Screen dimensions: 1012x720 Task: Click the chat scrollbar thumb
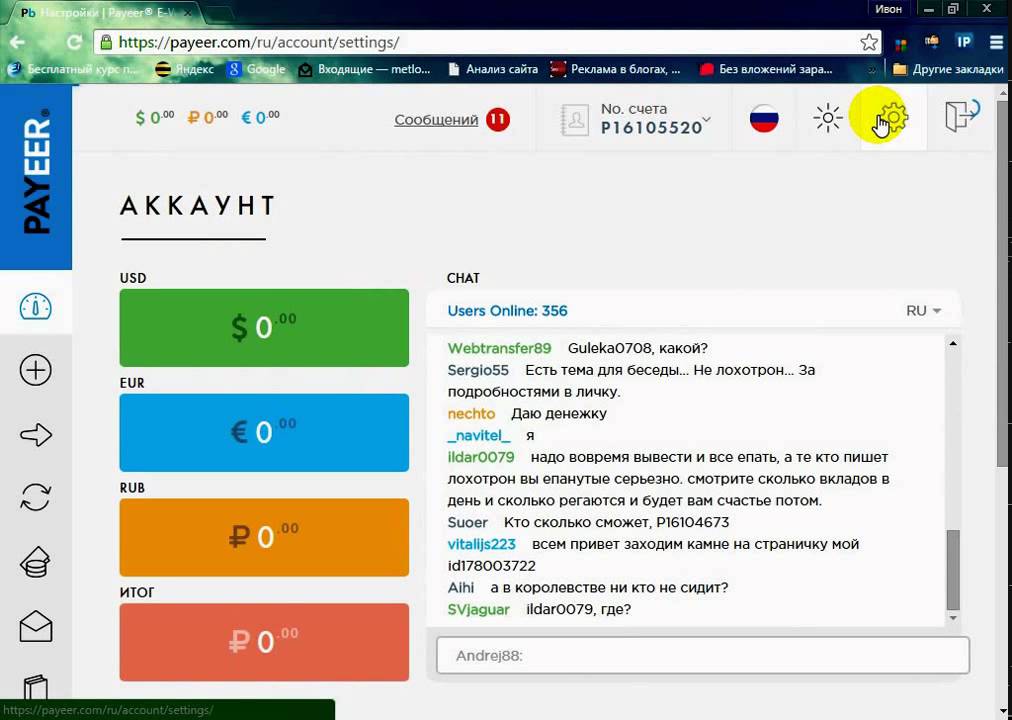click(x=953, y=570)
